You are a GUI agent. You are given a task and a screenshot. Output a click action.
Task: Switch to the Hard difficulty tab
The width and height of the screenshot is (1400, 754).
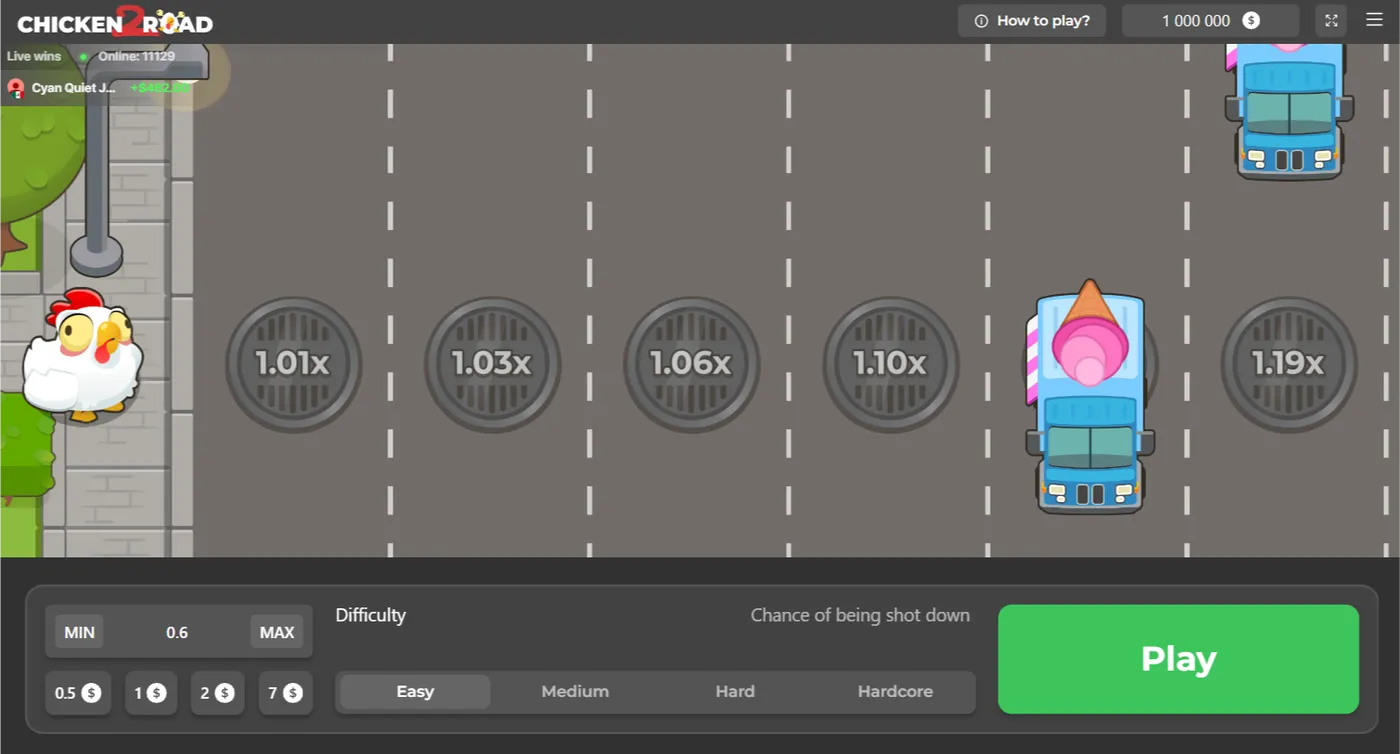(x=735, y=691)
